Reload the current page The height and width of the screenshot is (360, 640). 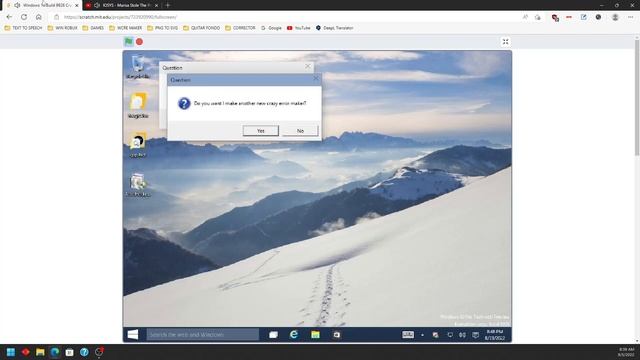24,17
